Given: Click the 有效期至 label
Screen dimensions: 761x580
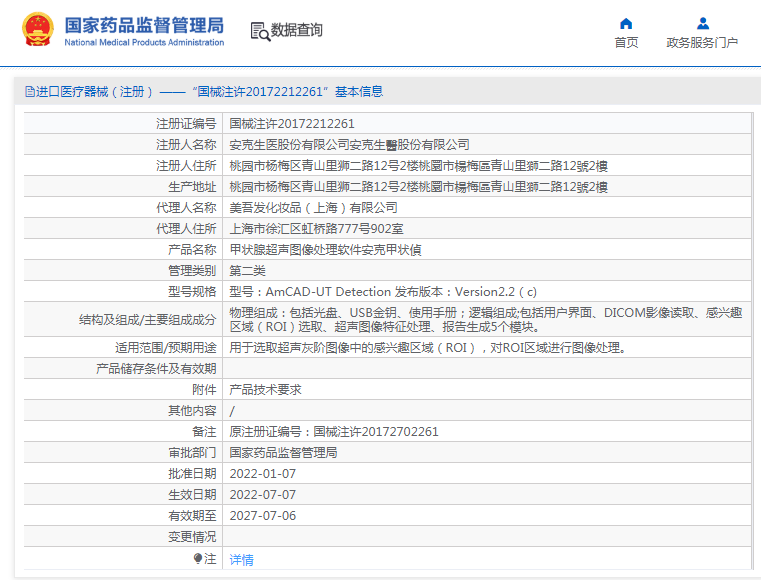Looking at the screenshot, I should pyautogui.click(x=192, y=515).
